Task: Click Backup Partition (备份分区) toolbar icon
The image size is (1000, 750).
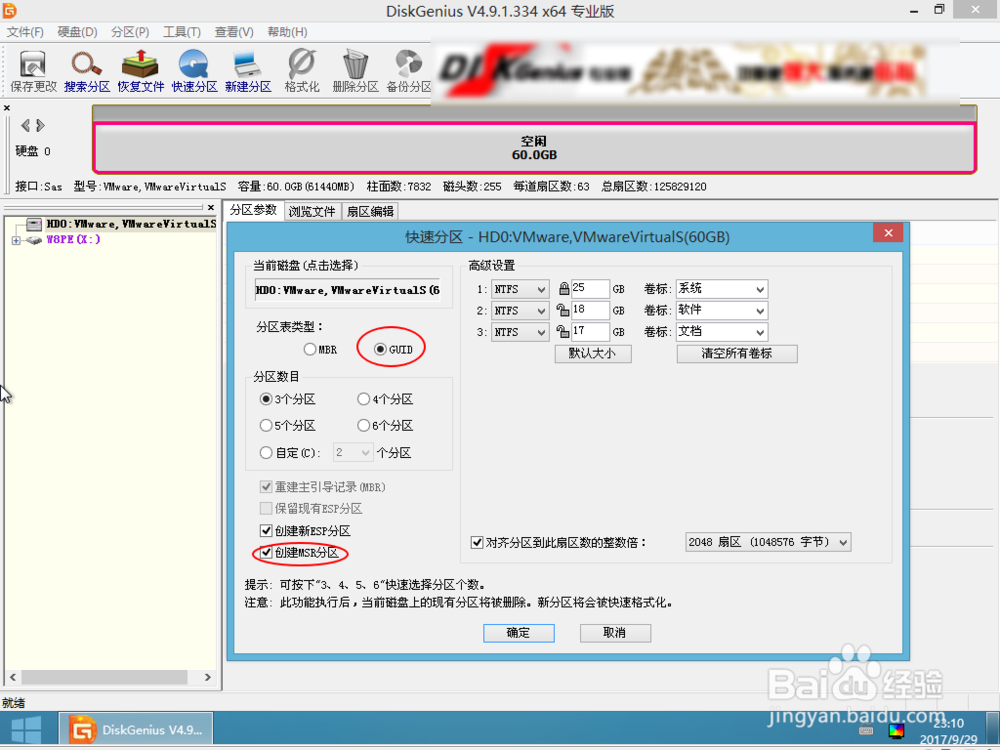Action: point(409,71)
